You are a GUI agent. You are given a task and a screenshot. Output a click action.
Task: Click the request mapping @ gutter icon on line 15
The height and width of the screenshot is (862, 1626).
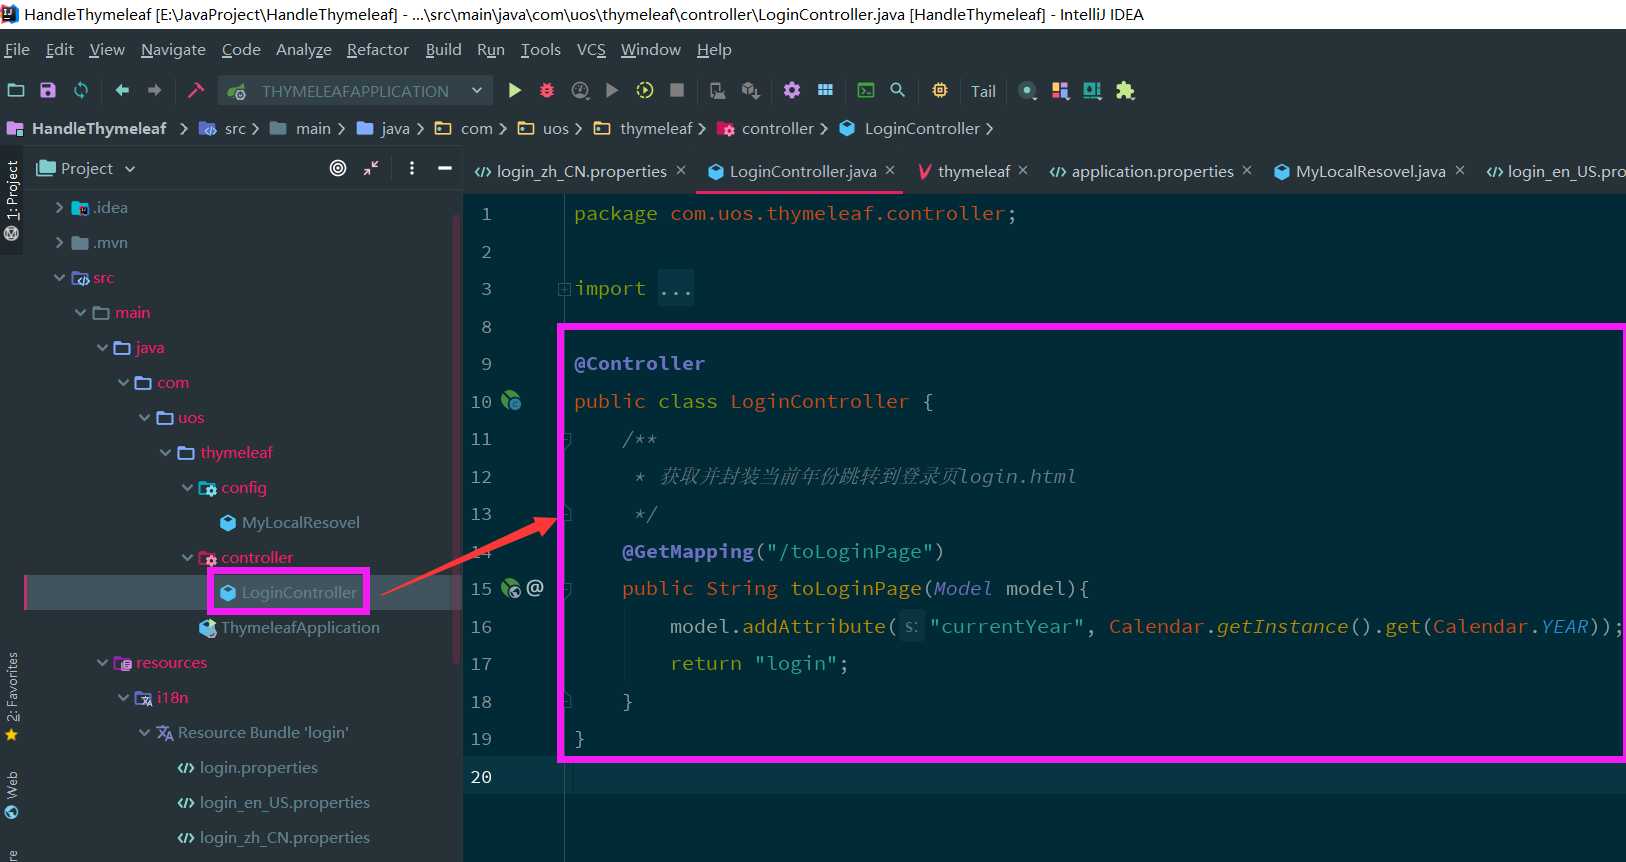[535, 588]
